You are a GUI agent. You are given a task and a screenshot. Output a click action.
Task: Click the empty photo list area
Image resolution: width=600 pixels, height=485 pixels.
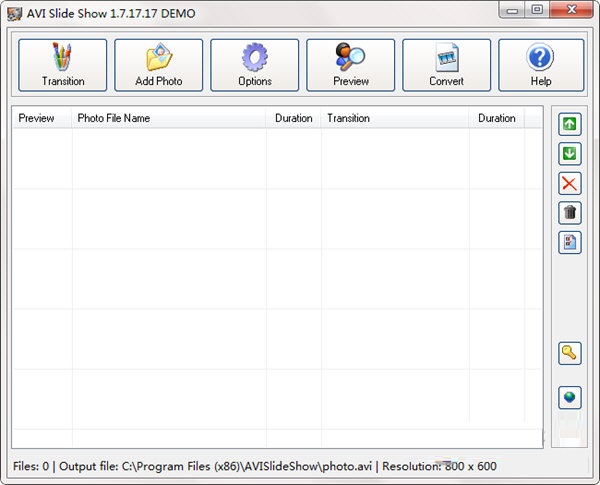point(277,287)
